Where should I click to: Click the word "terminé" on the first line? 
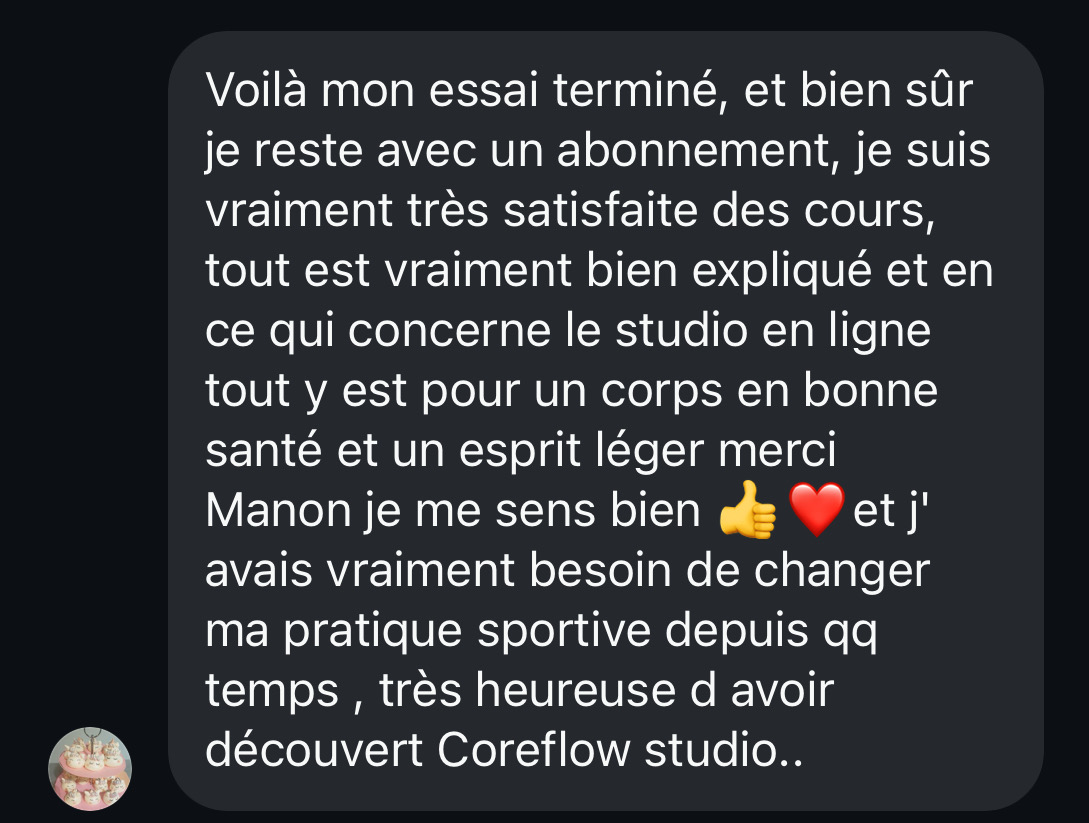pyautogui.click(x=640, y=90)
